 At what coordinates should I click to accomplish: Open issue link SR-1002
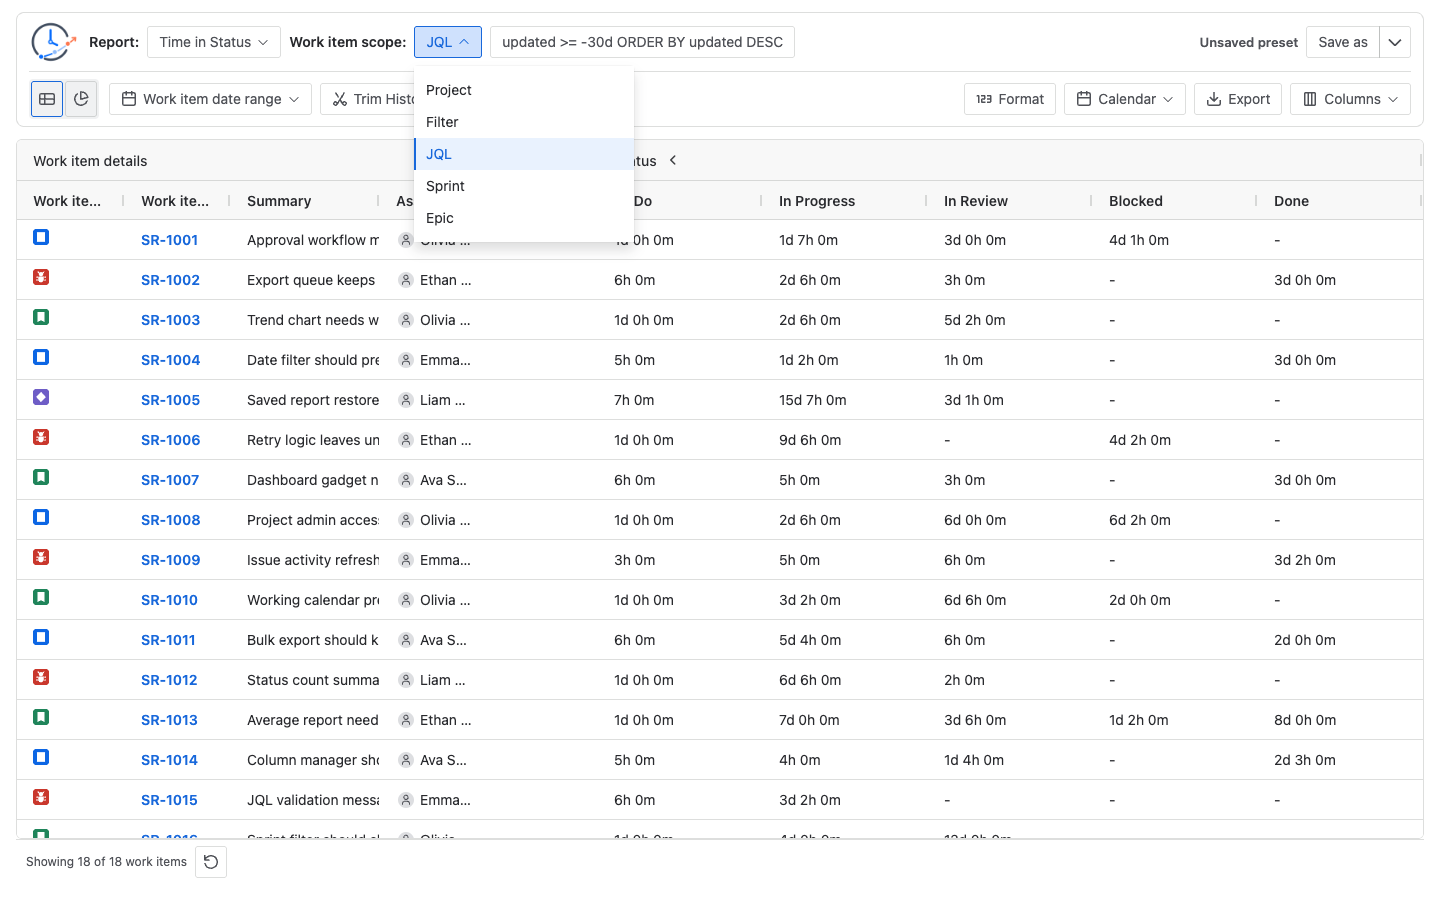click(x=170, y=280)
